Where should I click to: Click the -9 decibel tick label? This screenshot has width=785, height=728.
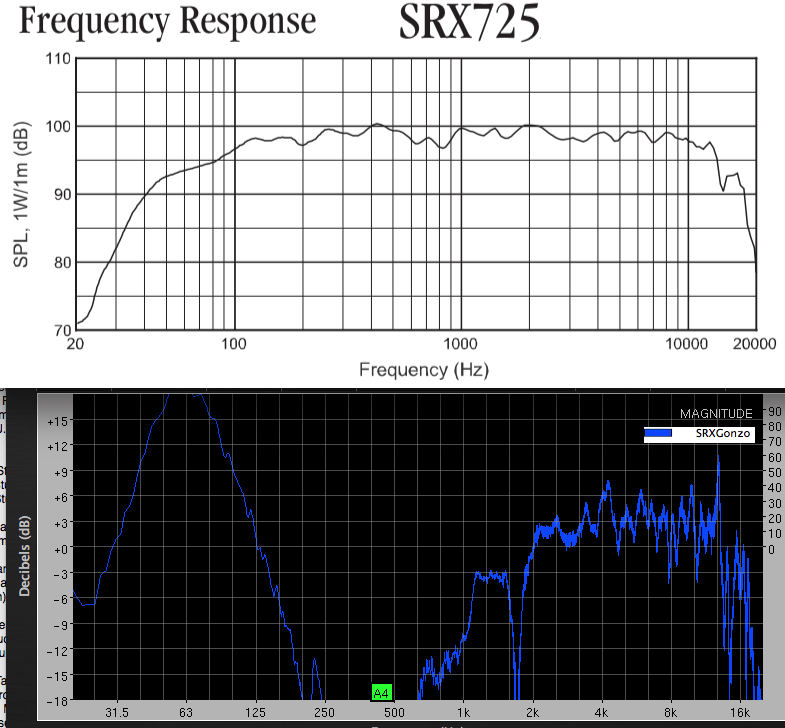click(x=60, y=625)
